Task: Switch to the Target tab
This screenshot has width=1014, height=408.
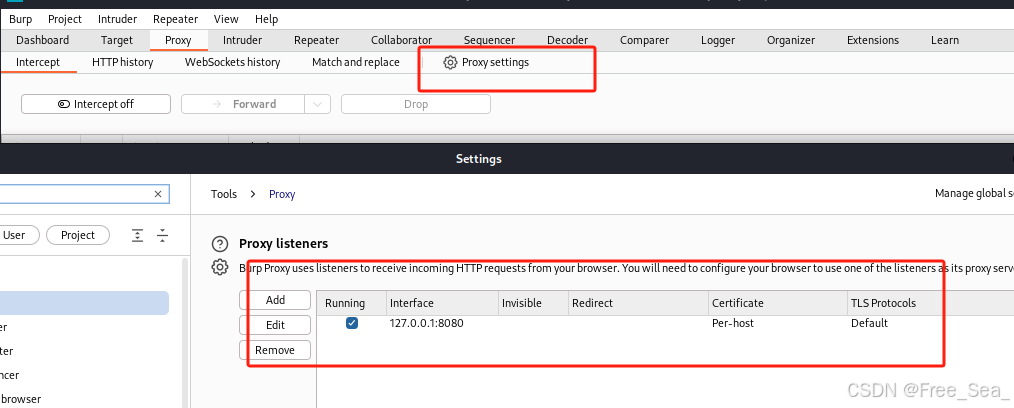Action: (x=117, y=40)
